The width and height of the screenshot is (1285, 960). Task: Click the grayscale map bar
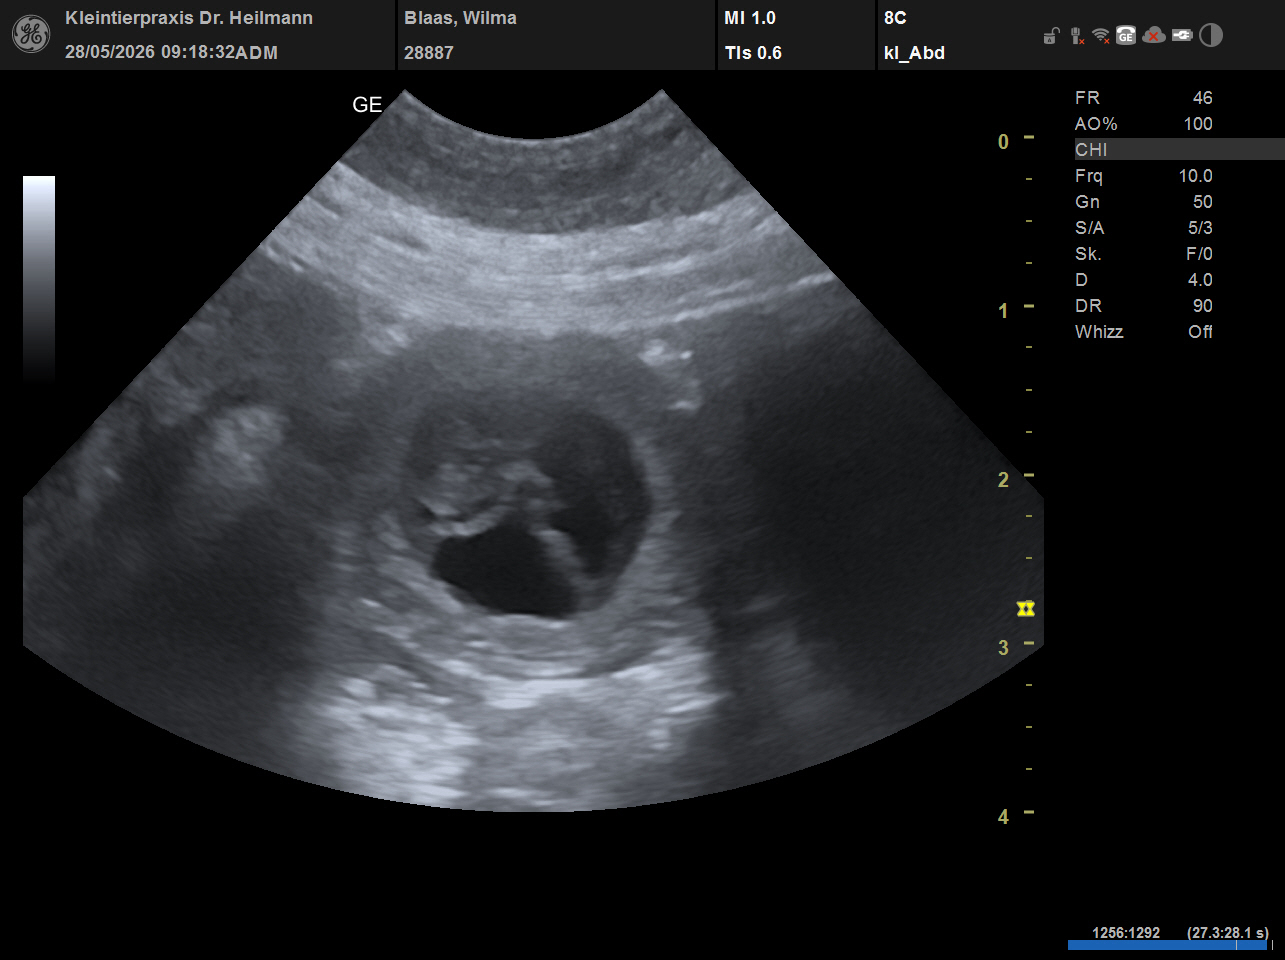tap(39, 280)
